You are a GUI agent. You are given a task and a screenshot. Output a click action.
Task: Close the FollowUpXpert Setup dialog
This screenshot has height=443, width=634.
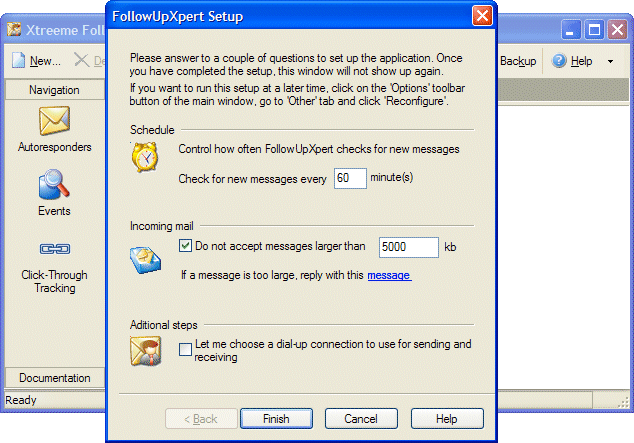[482, 16]
